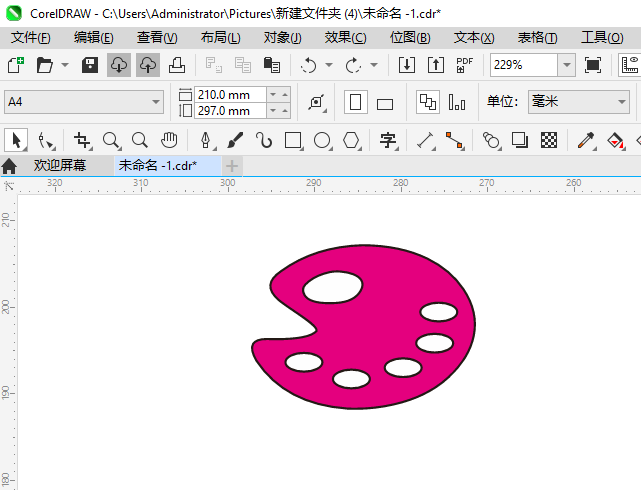Click the Cut icon
The height and width of the screenshot is (490, 641).
(x=214, y=65)
